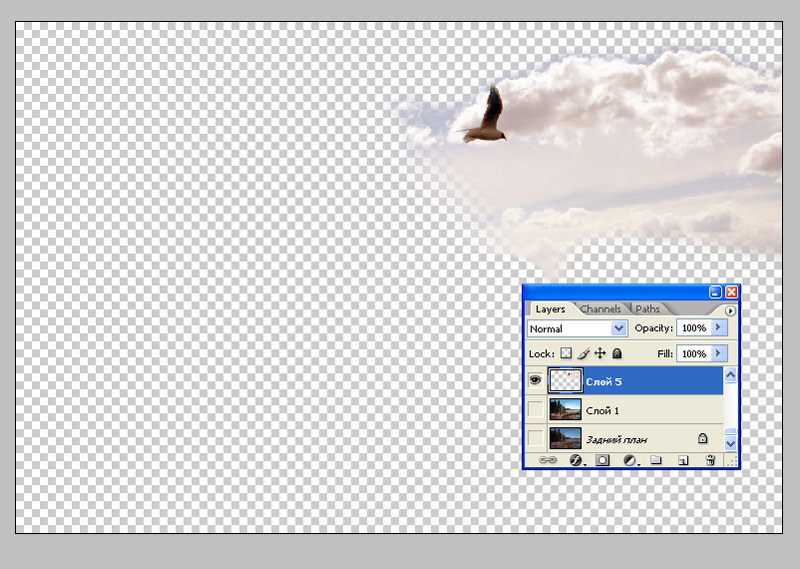Click the flying seagull on the canvas
The image size is (800, 569).
click(487, 115)
